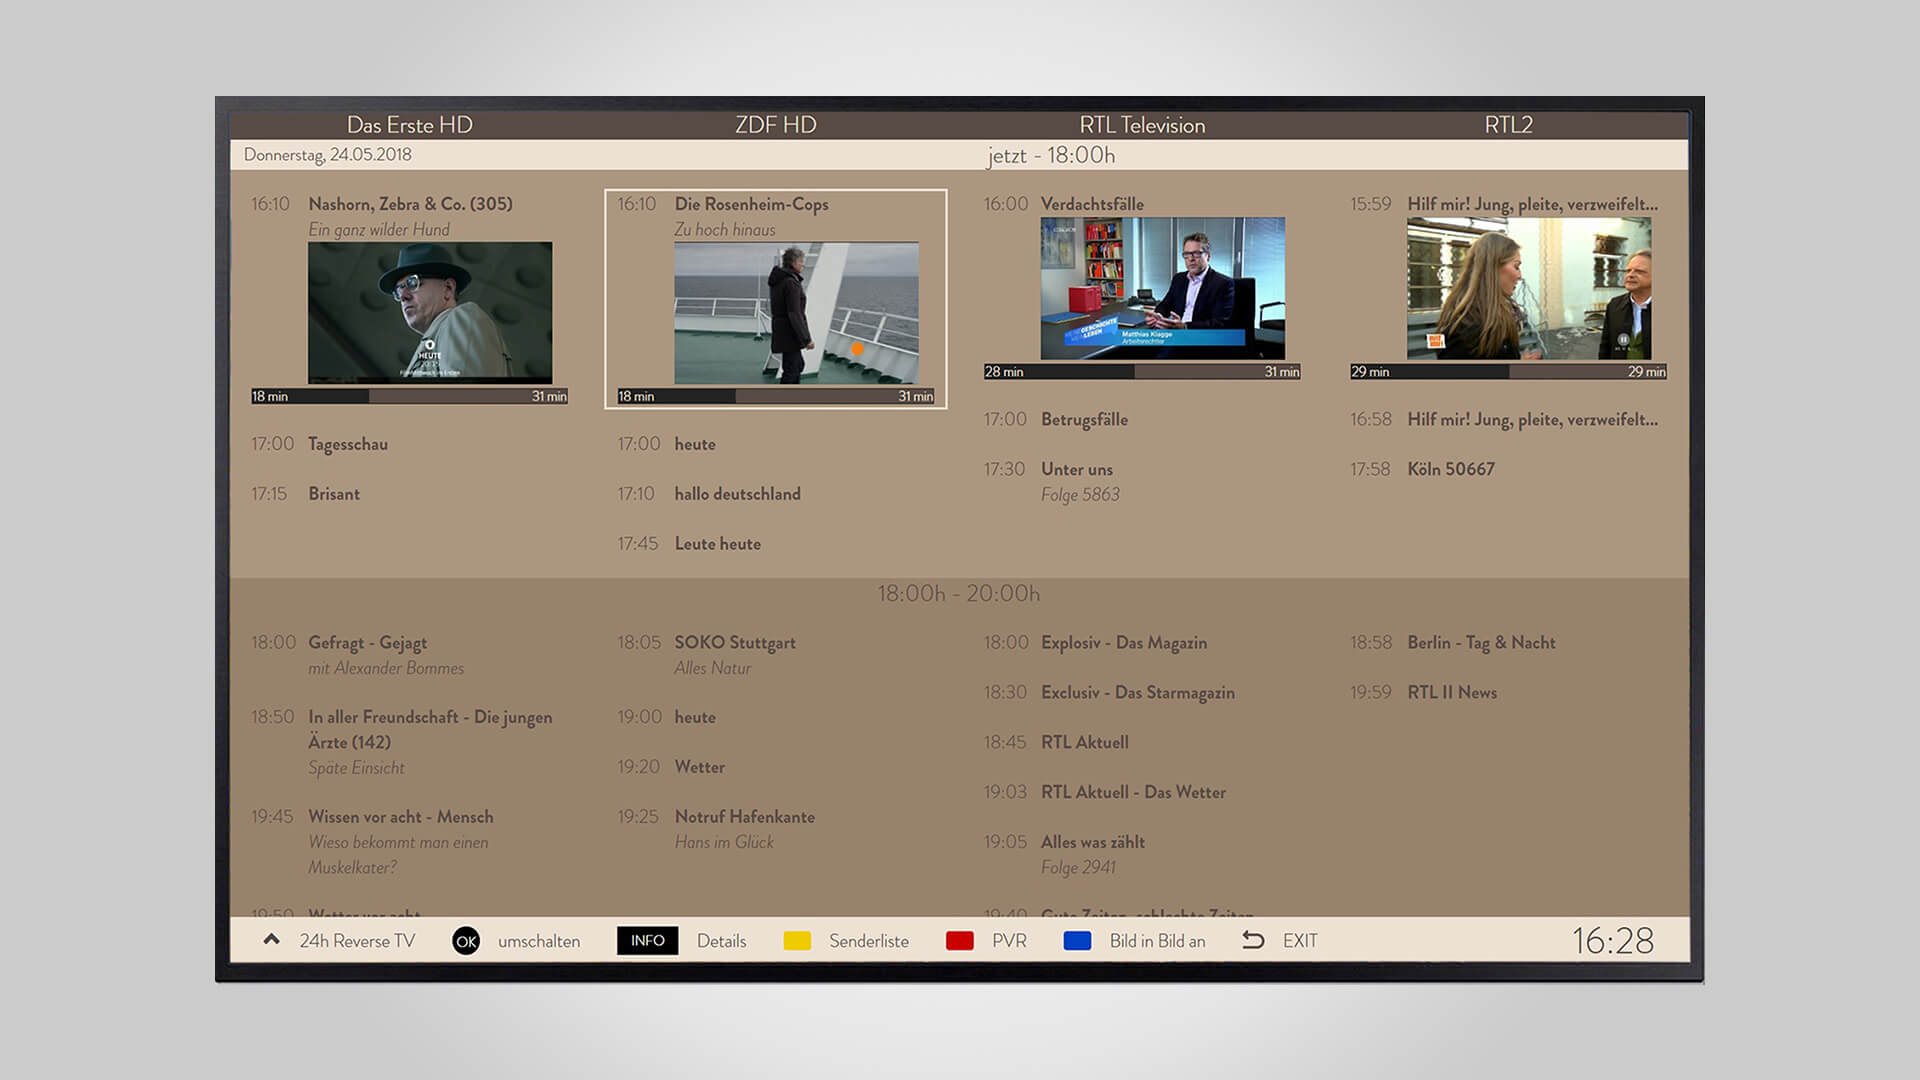1920x1080 pixels.
Task: Switch to the RTL2 channel column
Action: pyautogui.click(x=1508, y=125)
